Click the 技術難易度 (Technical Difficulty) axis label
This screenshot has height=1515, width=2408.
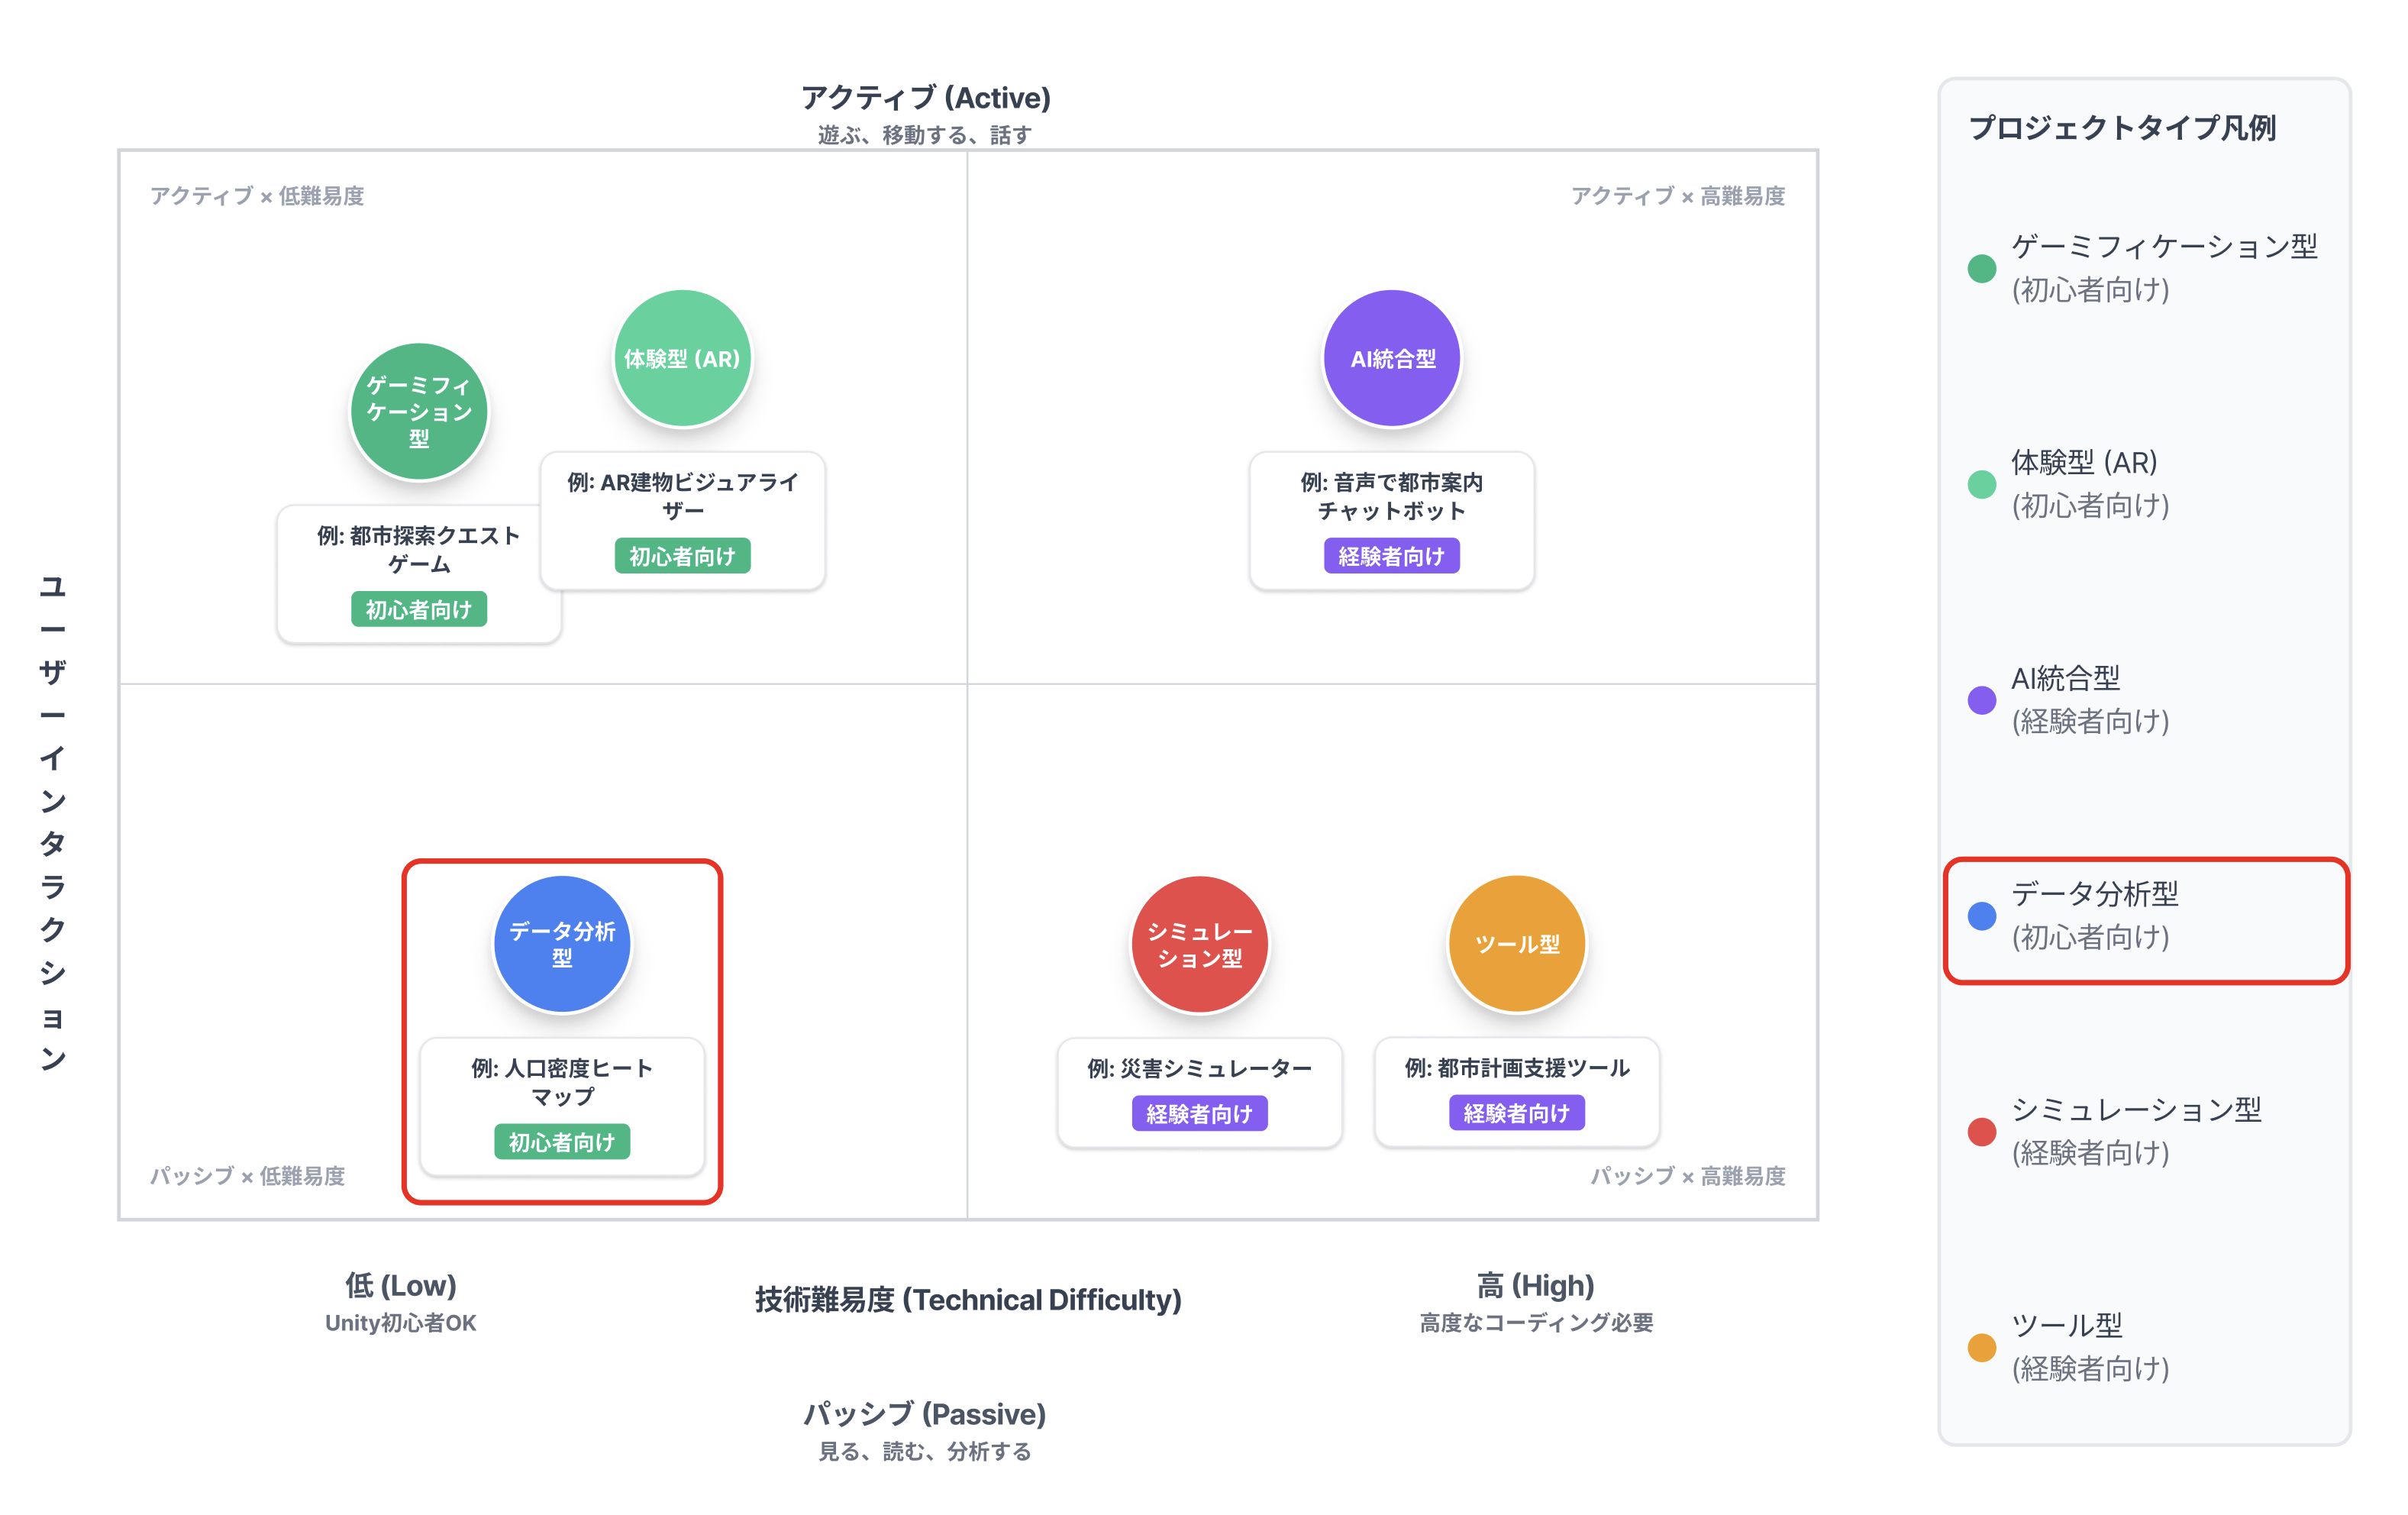[968, 1300]
